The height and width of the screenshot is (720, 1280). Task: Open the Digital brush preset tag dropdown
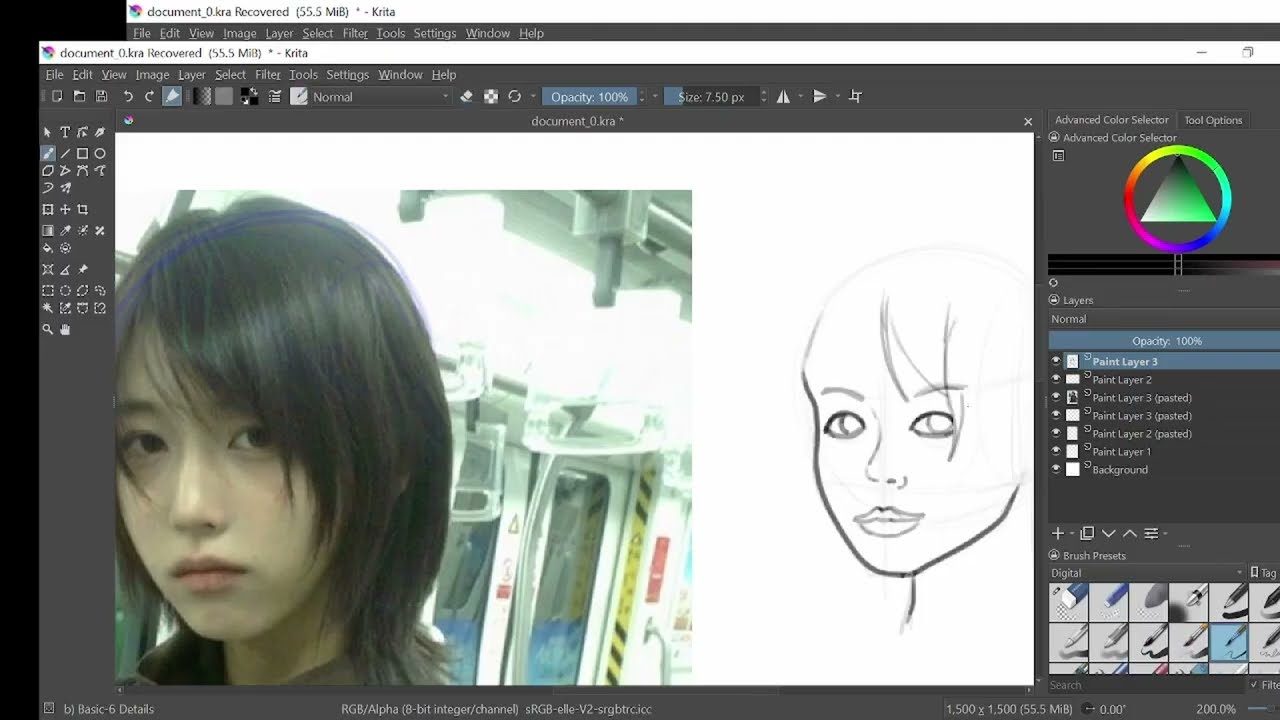point(1146,573)
